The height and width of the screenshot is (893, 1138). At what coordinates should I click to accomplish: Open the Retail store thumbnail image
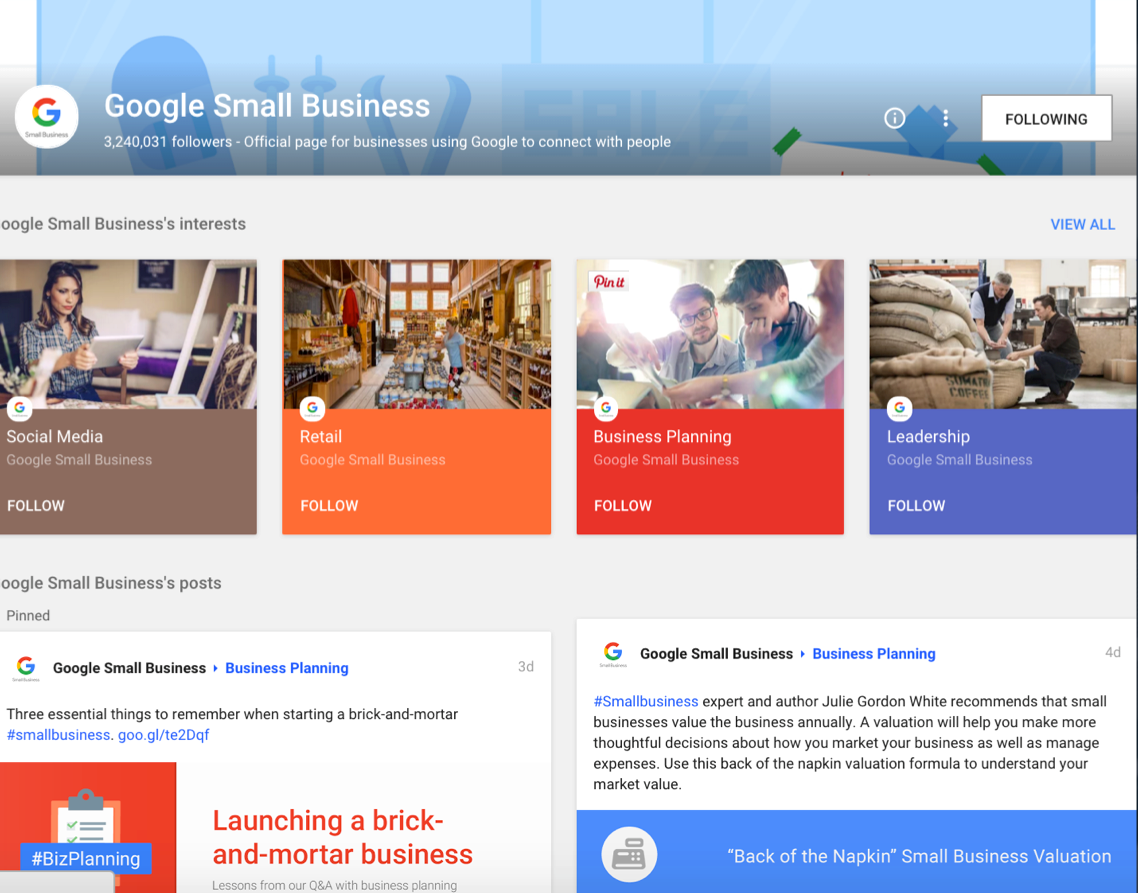[x=416, y=334]
